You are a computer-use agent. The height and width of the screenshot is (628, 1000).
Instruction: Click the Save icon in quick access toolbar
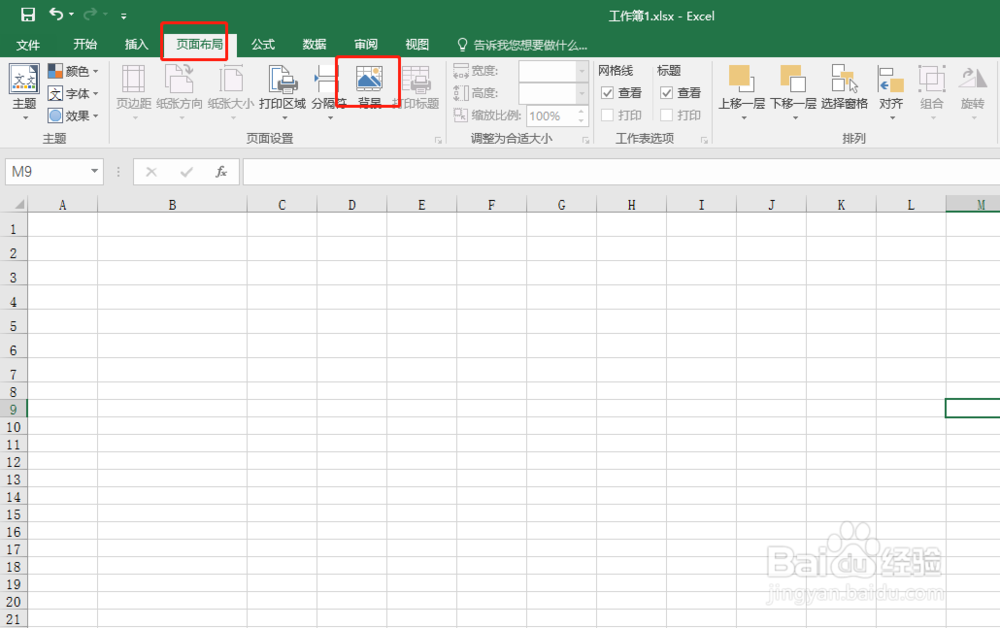point(28,15)
